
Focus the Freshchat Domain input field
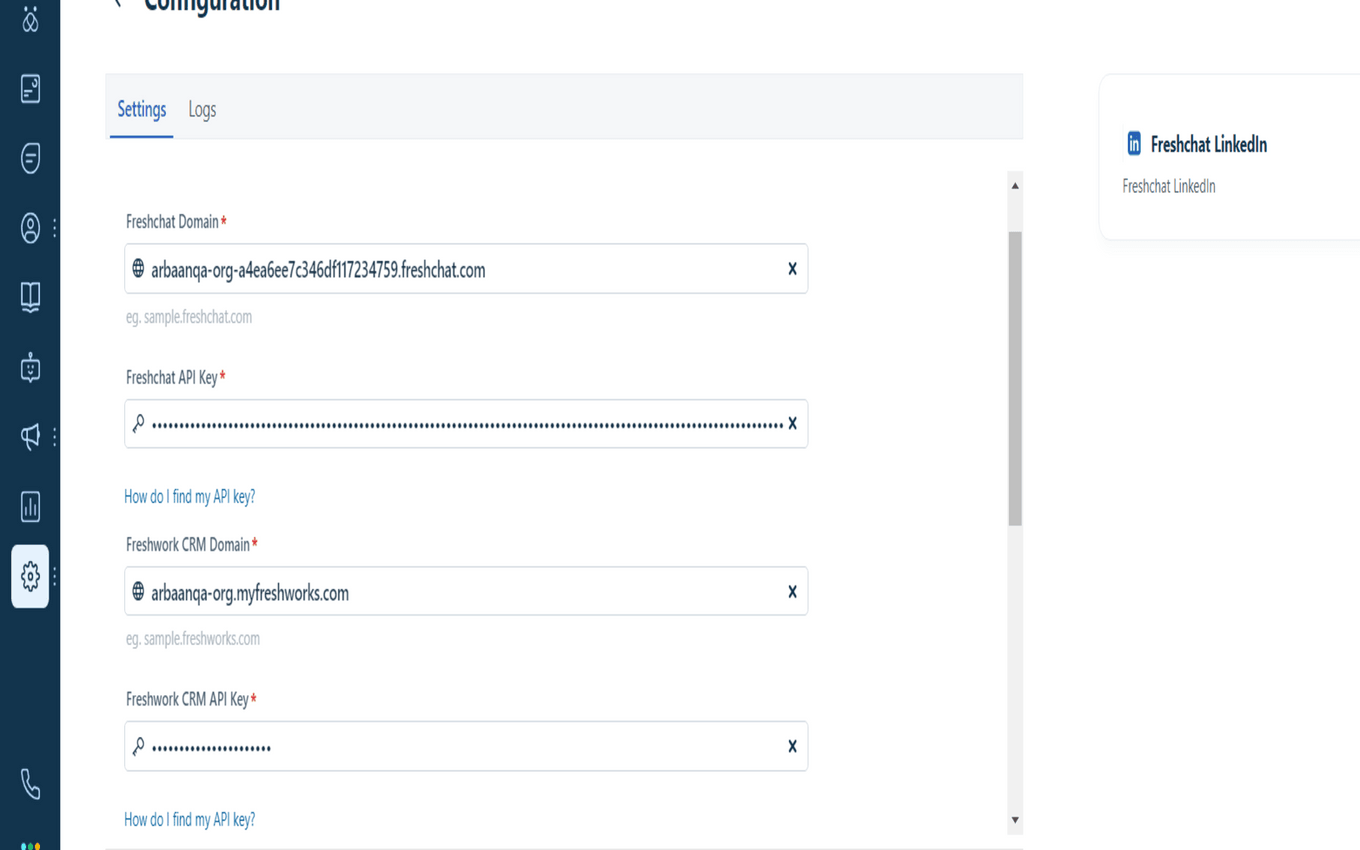tap(466, 268)
